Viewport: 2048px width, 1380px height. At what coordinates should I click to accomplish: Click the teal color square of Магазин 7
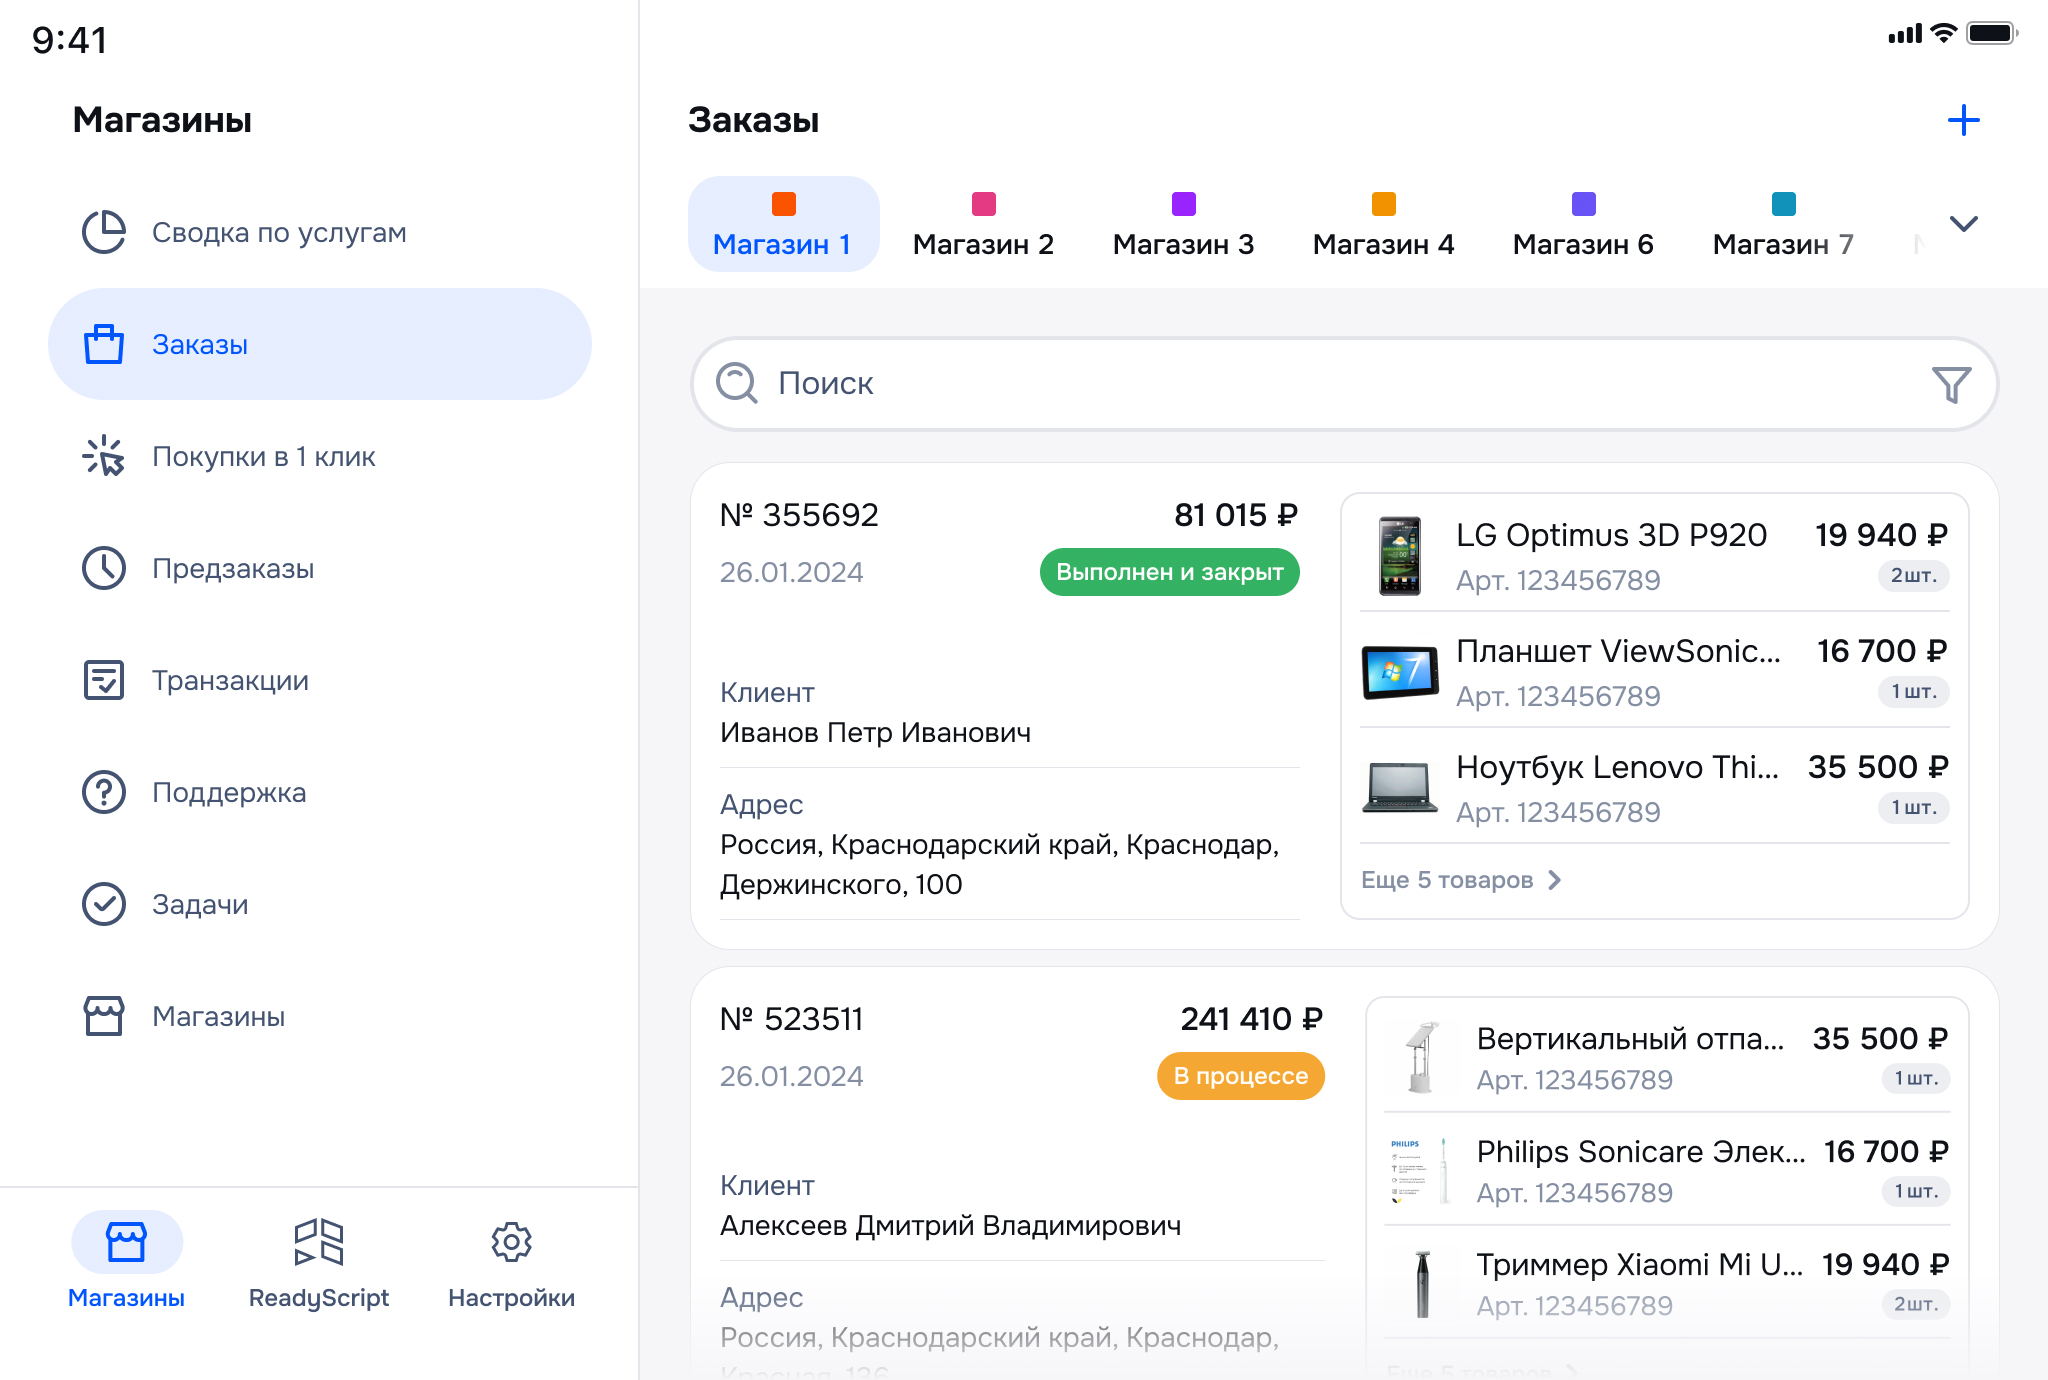[1784, 204]
